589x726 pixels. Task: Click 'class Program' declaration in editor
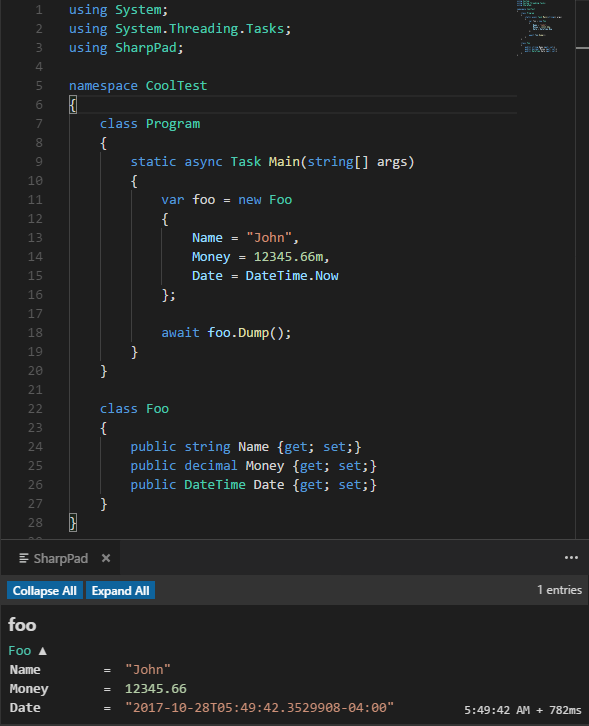click(150, 124)
